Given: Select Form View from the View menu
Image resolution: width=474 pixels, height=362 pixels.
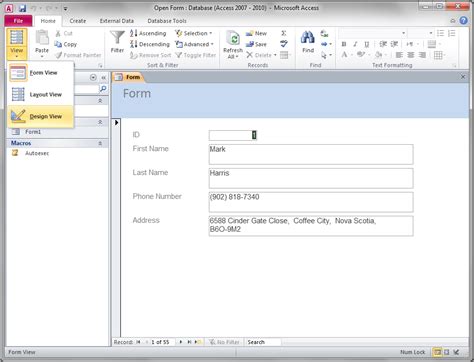Looking at the screenshot, I should pyautogui.click(x=40, y=73).
